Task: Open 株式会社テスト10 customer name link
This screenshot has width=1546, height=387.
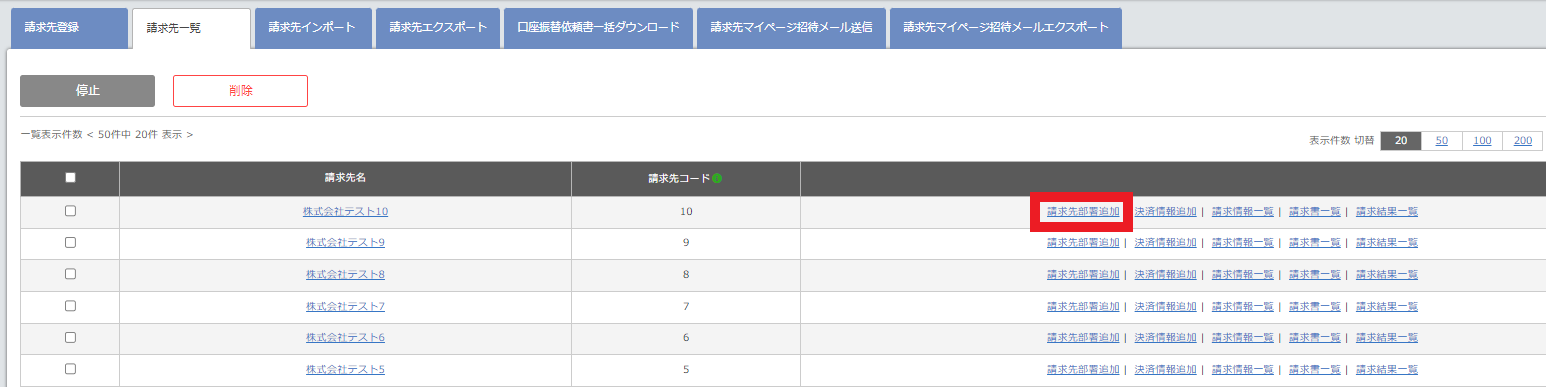Action: coord(345,212)
